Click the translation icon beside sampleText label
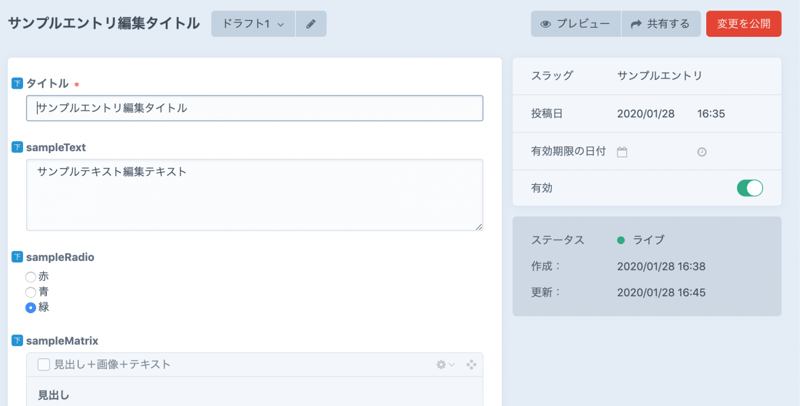Screen dimensions: 800x406 point(17,148)
